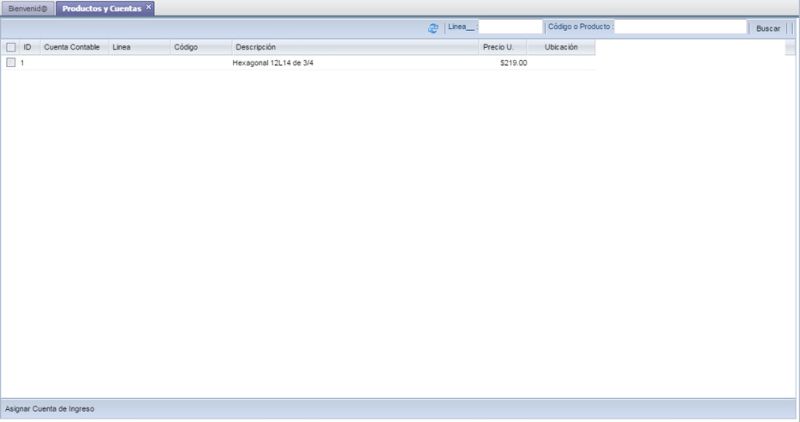The image size is (800, 422).
Task: Close the Productos y Cuentas tab
Action: (149, 7)
